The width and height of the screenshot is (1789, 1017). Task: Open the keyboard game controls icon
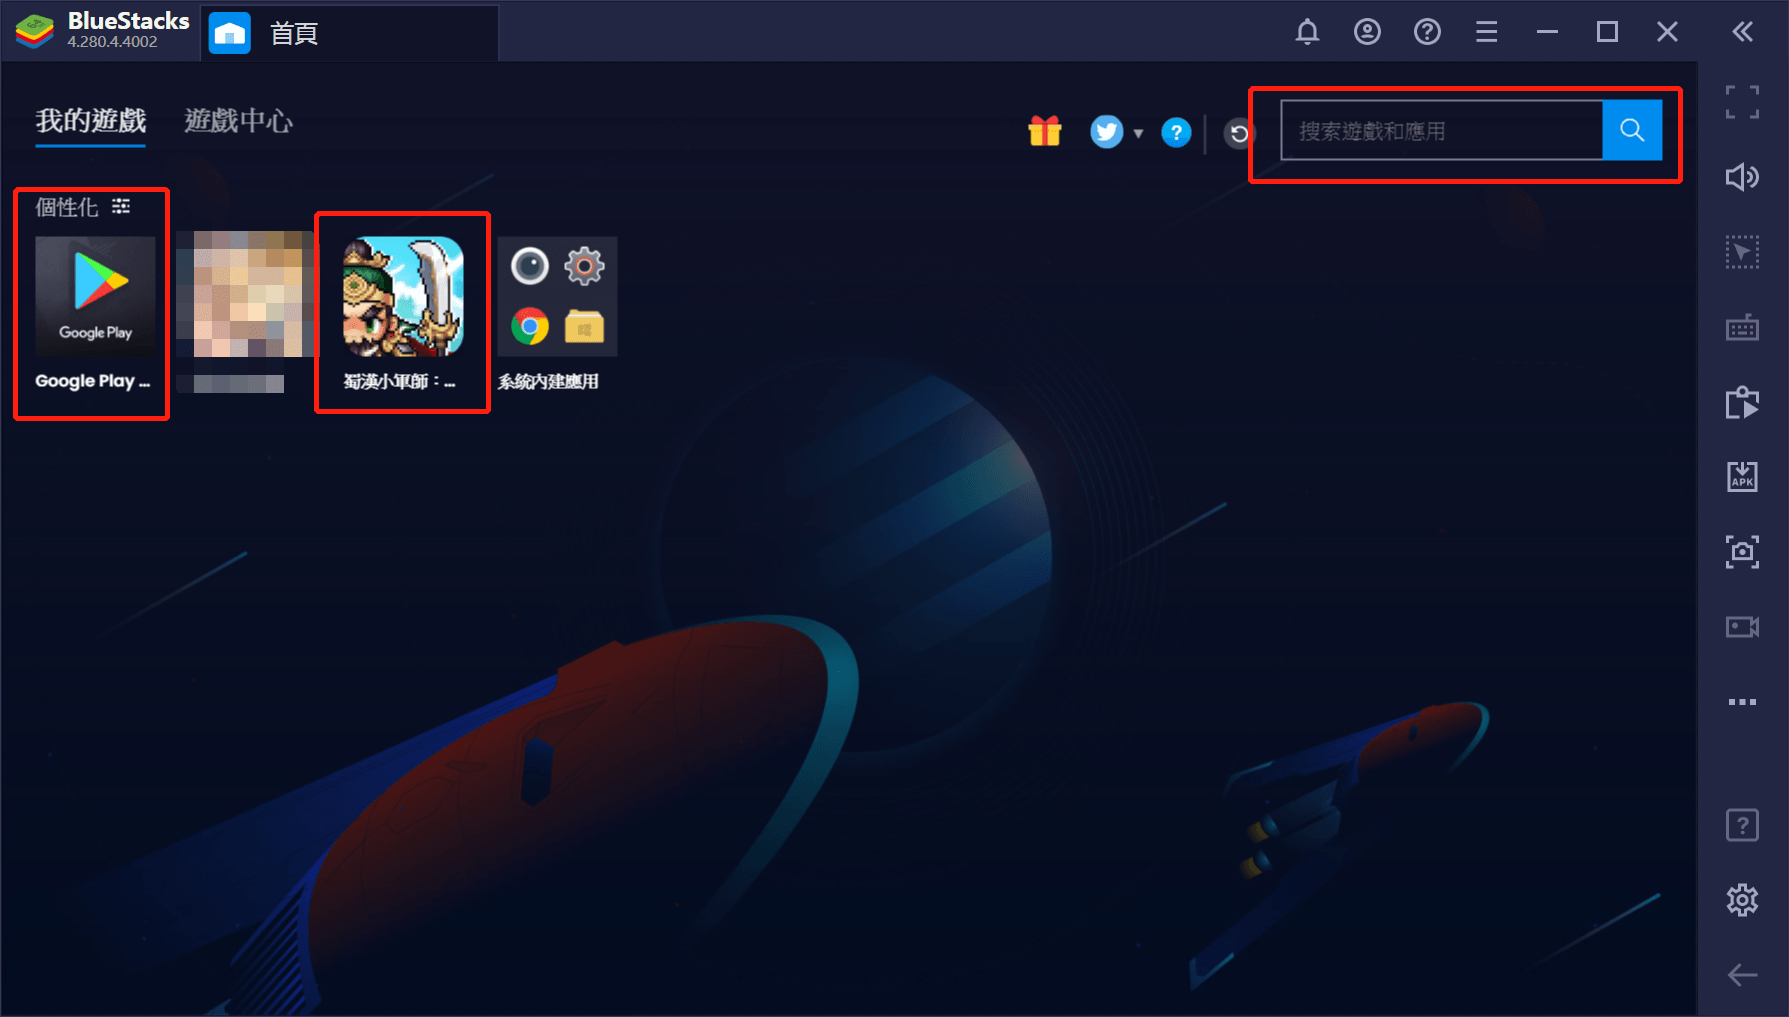coord(1742,327)
